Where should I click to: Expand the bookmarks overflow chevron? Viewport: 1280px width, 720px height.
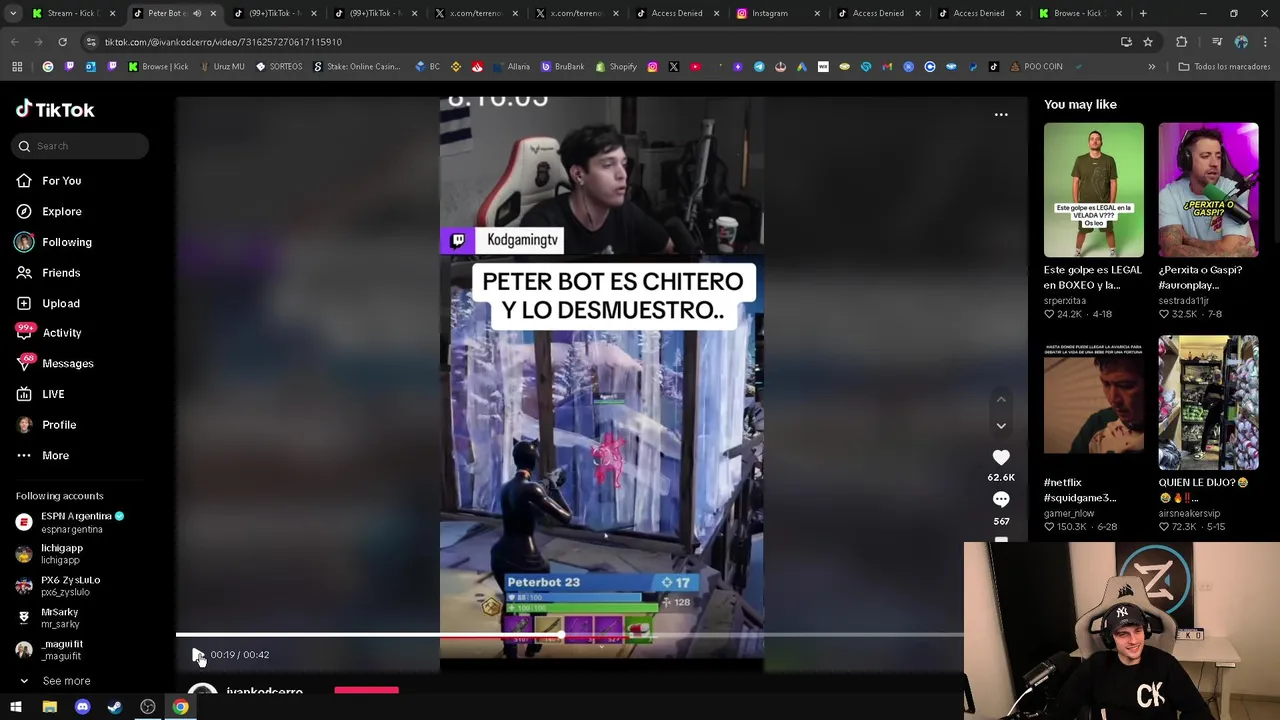(x=1151, y=67)
